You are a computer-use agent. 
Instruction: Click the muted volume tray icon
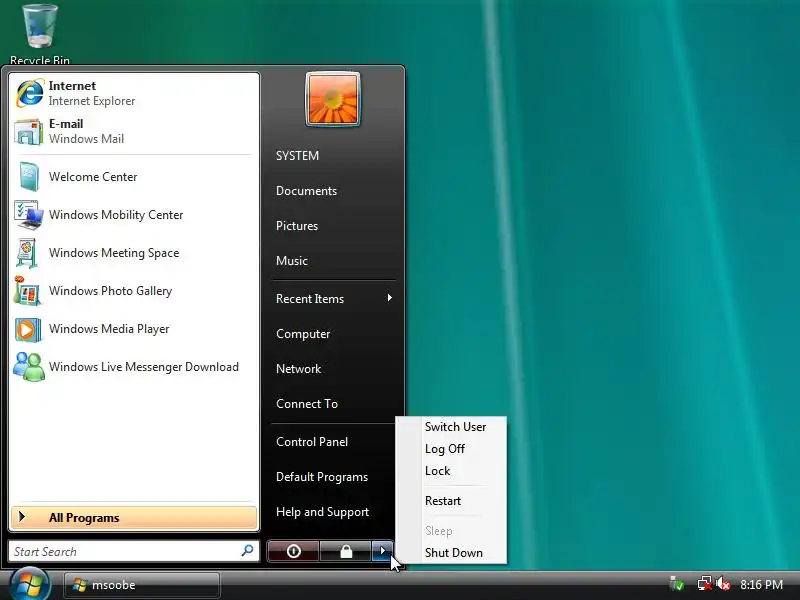click(722, 584)
